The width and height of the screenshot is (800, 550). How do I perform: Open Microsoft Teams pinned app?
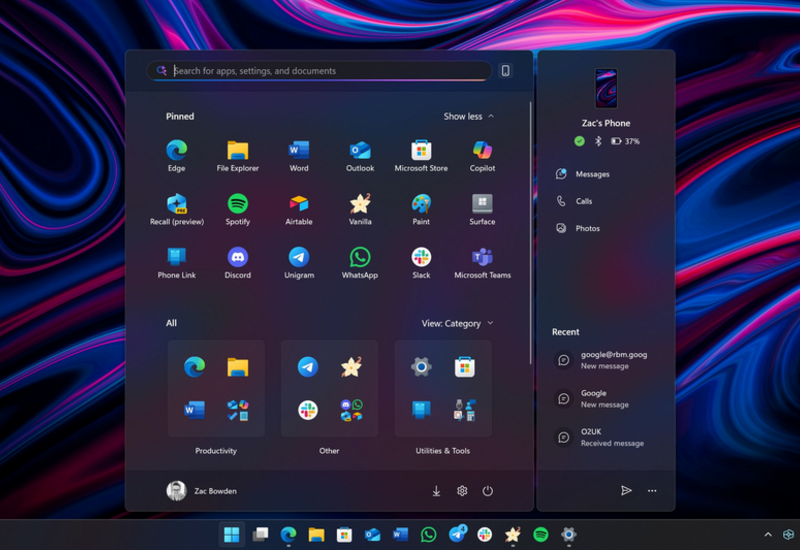482,263
